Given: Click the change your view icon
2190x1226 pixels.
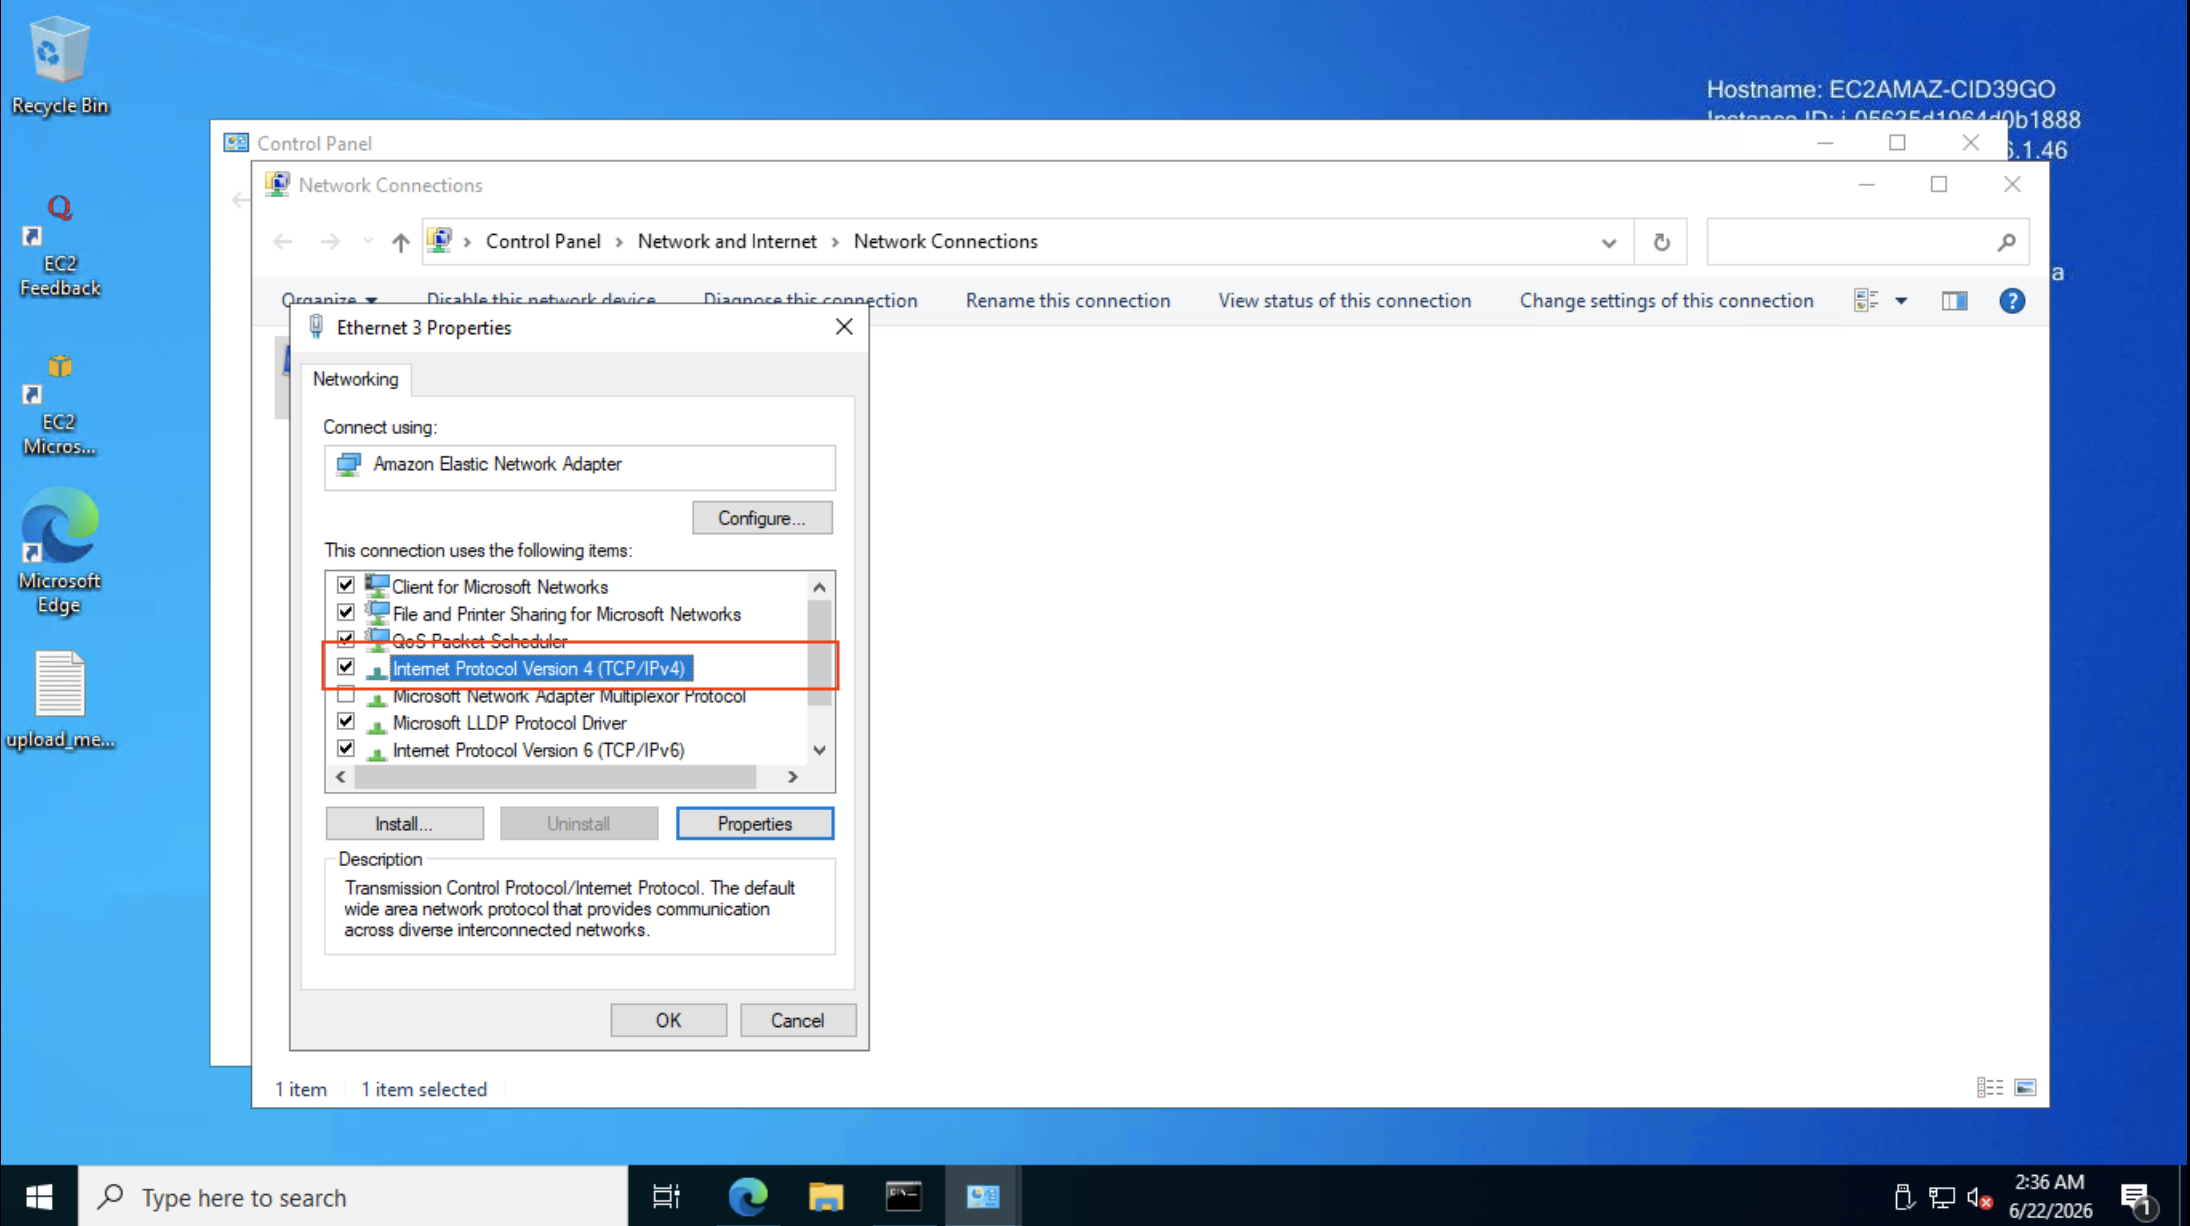Looking at the screenshot, I should click(1866, 301).
